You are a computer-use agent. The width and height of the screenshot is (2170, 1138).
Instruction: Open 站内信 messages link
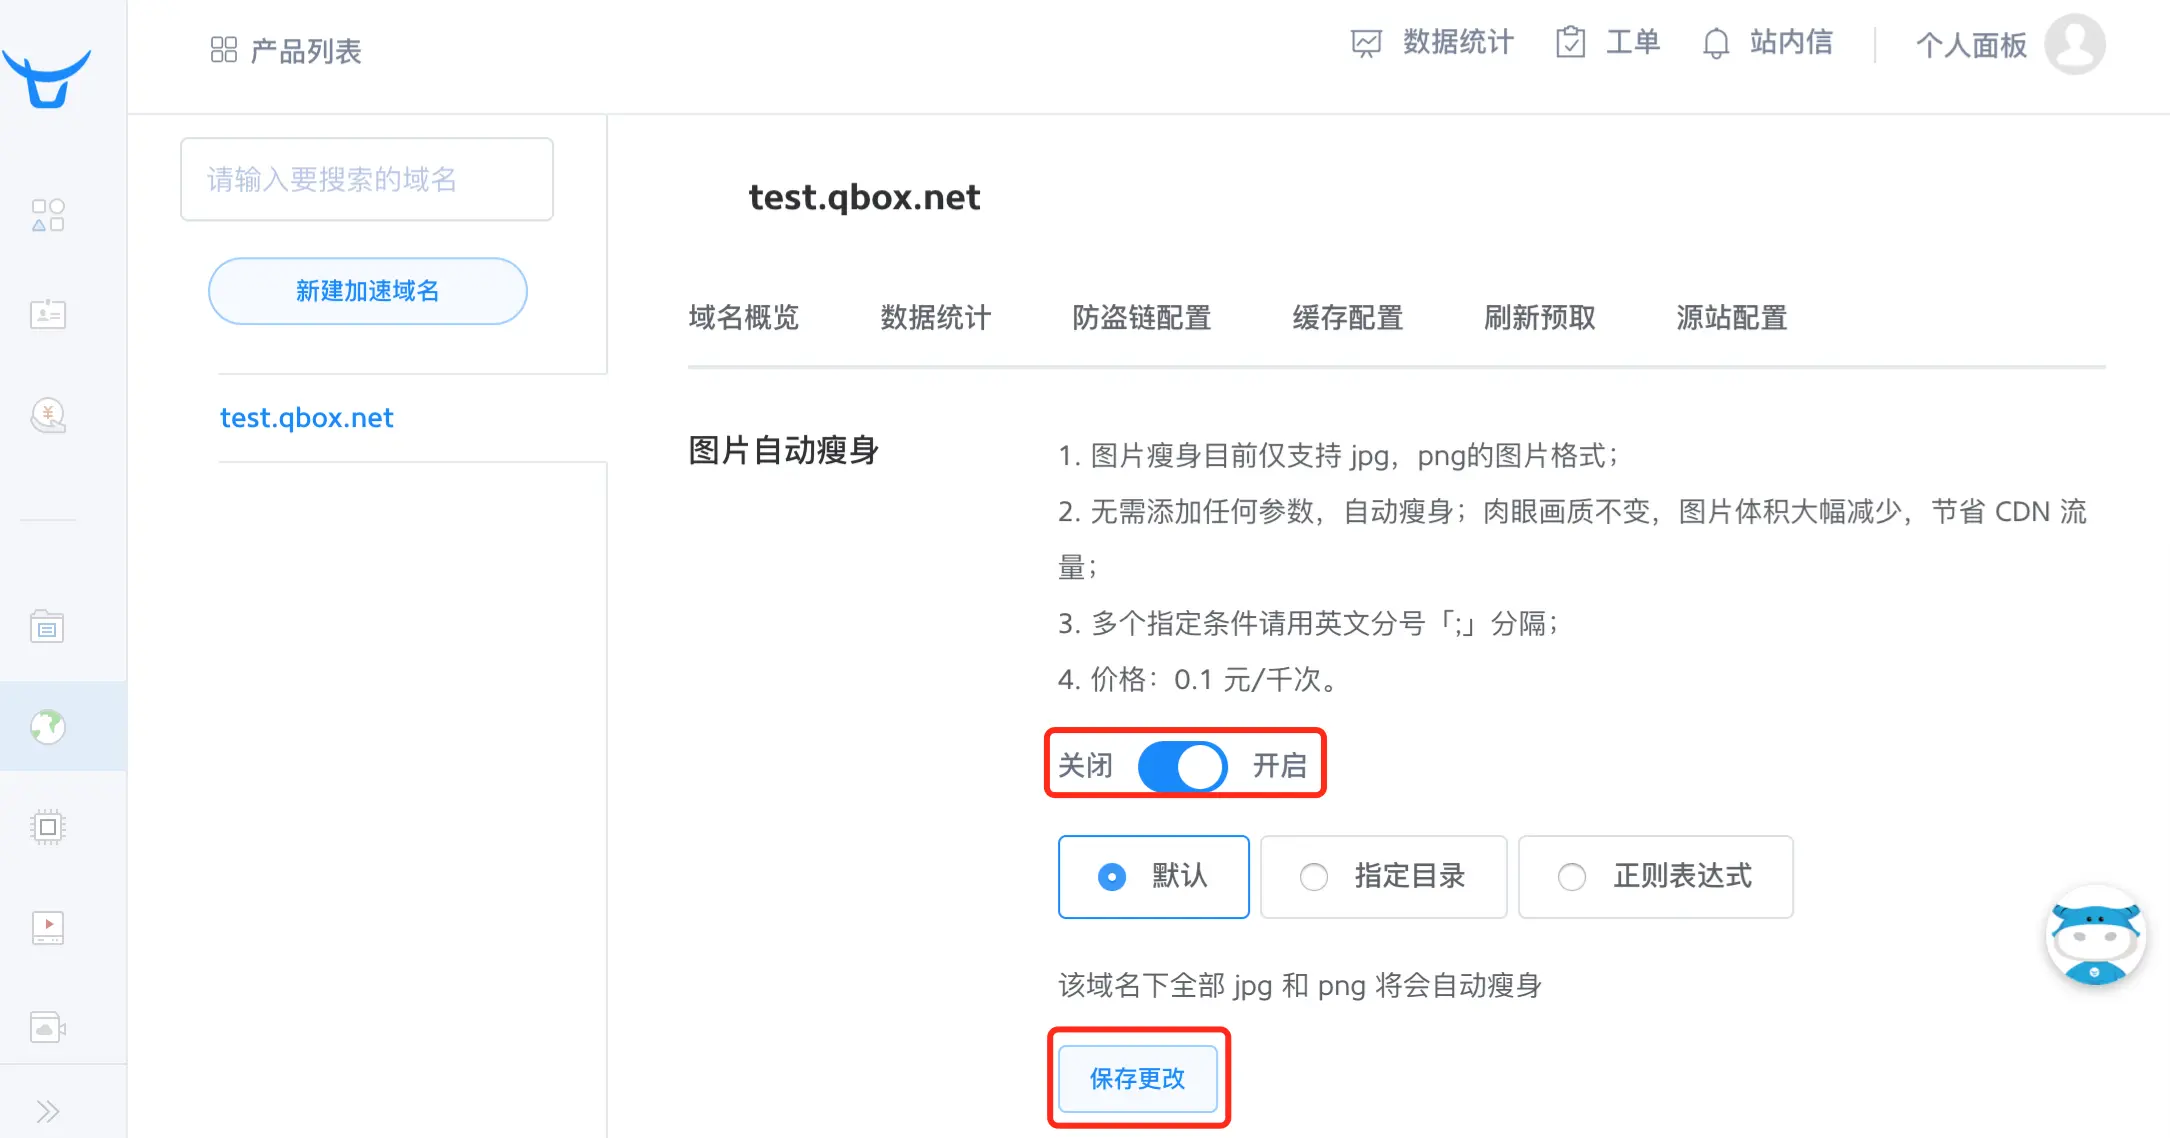1791,42
